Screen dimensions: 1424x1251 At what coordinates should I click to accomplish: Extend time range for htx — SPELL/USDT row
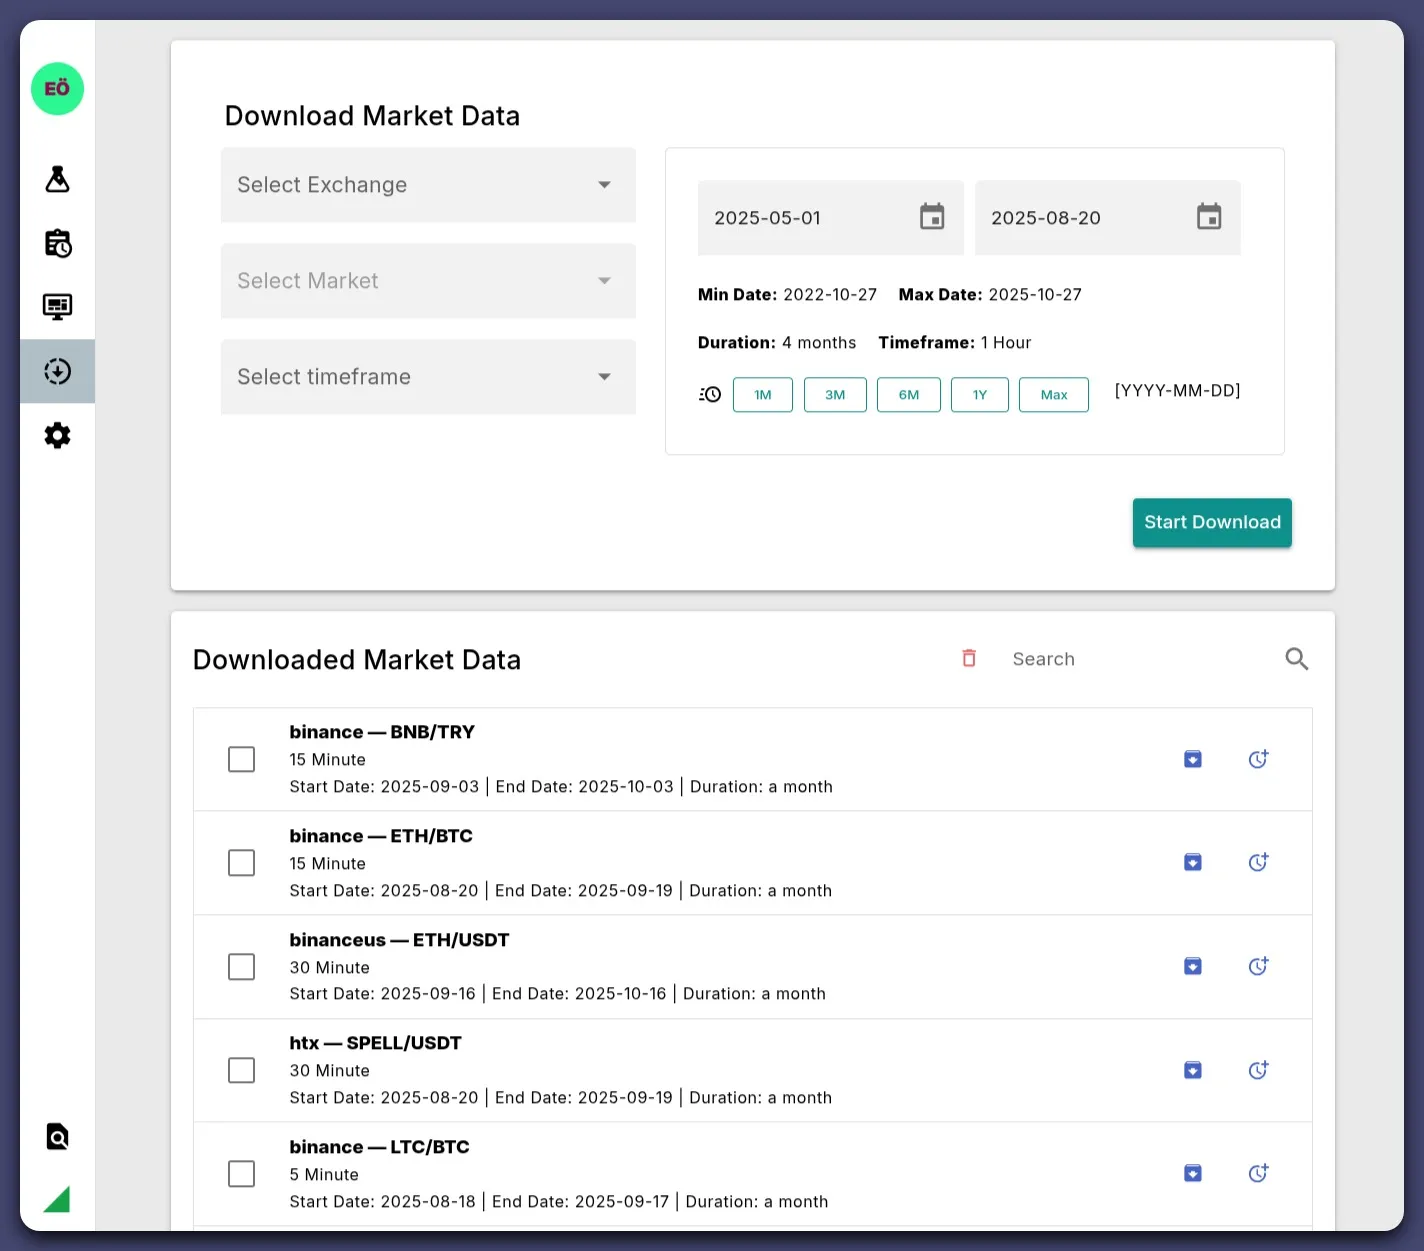(x=1258, y=1070)
